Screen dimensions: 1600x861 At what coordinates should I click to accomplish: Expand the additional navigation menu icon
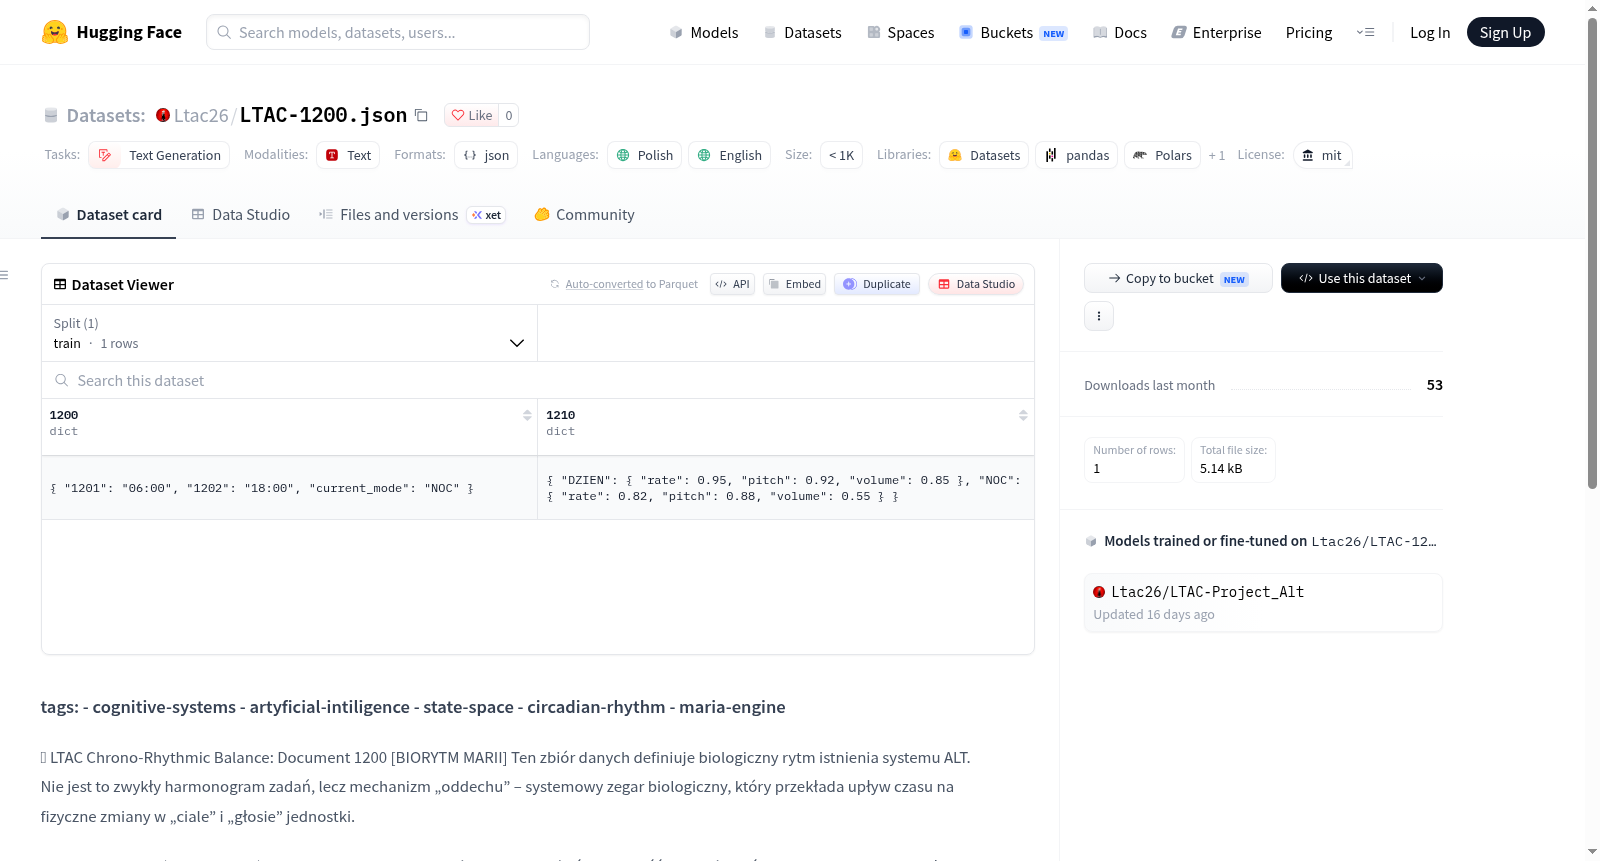click(1365, 32)
